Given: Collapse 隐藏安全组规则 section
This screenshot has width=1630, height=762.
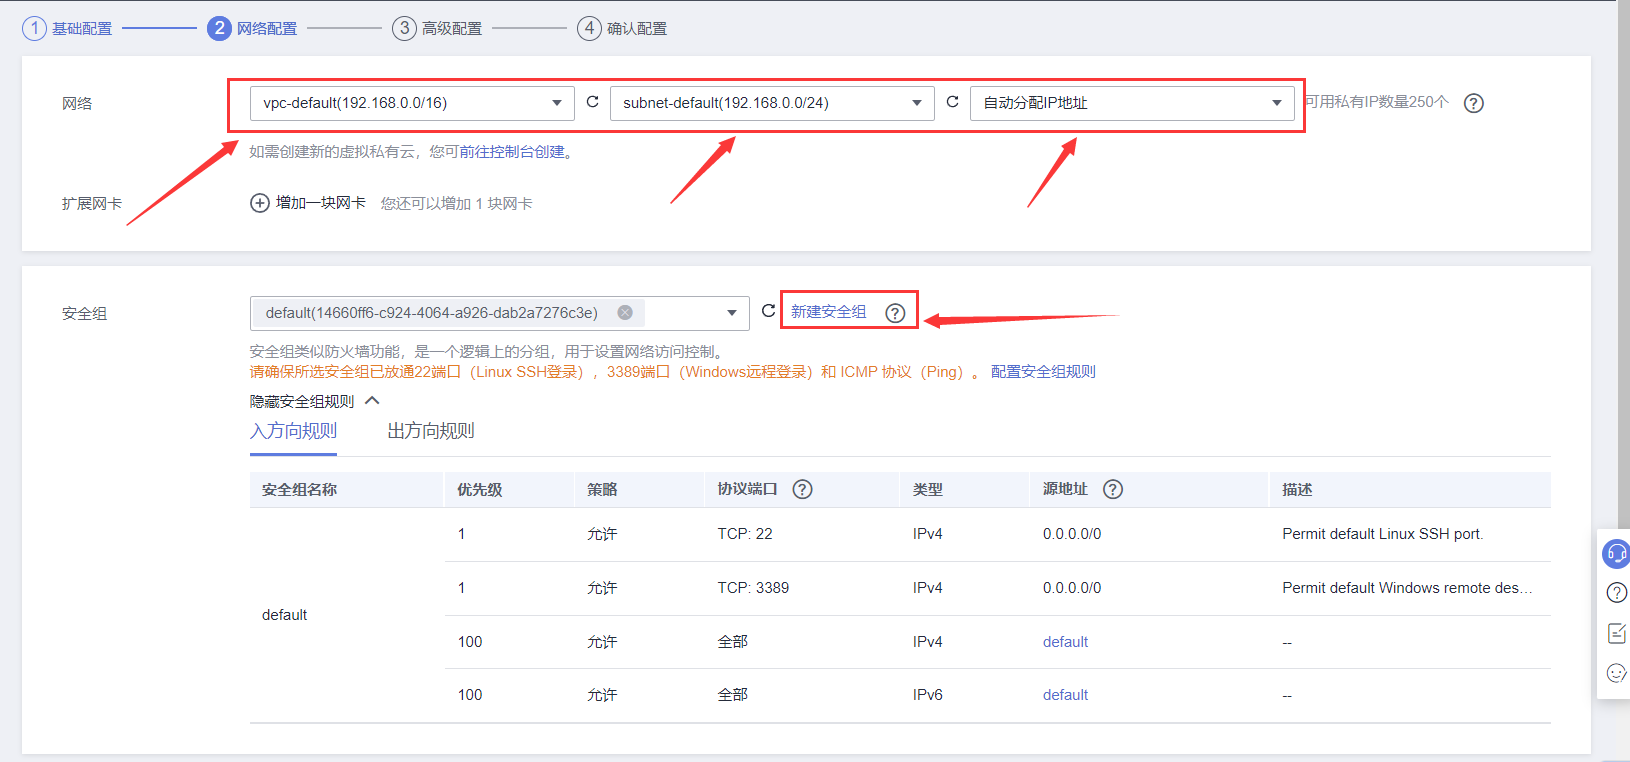Looking at the screenshot, I should 315,401.
